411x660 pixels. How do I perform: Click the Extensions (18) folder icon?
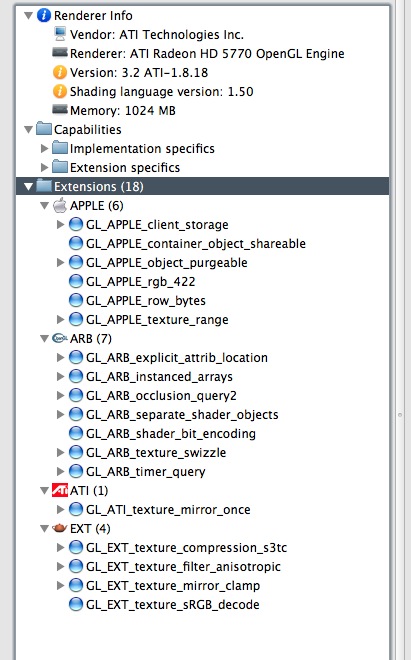[44, 186]
